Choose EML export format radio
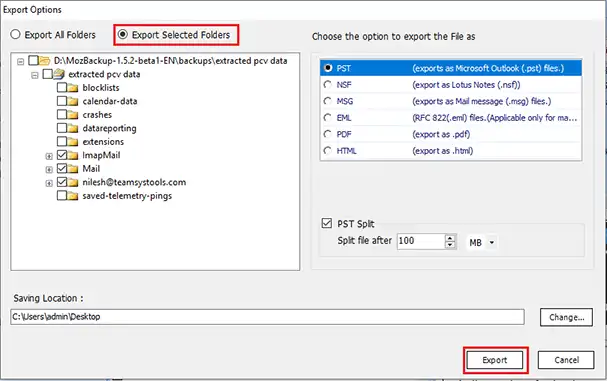The width and height of the screenshot is (607, 381). tap(328, 117)
